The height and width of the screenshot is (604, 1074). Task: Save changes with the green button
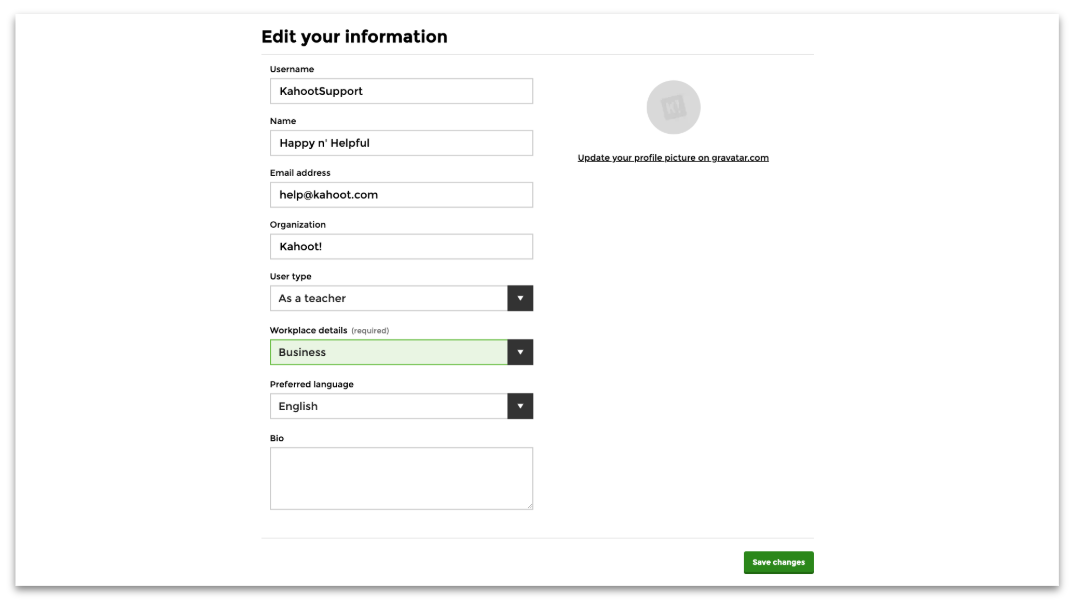[778, 562]
